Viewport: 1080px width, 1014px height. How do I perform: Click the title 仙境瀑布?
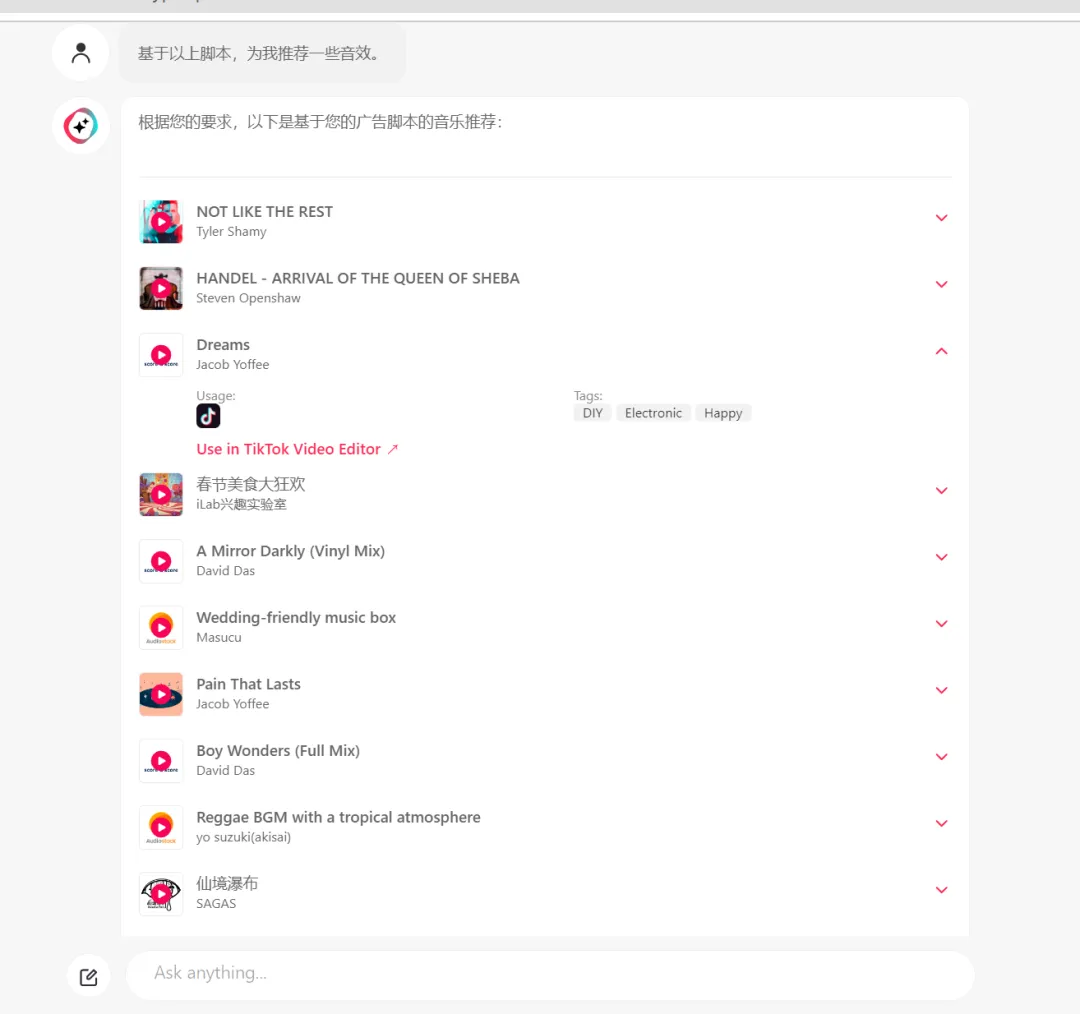point(227,884)
